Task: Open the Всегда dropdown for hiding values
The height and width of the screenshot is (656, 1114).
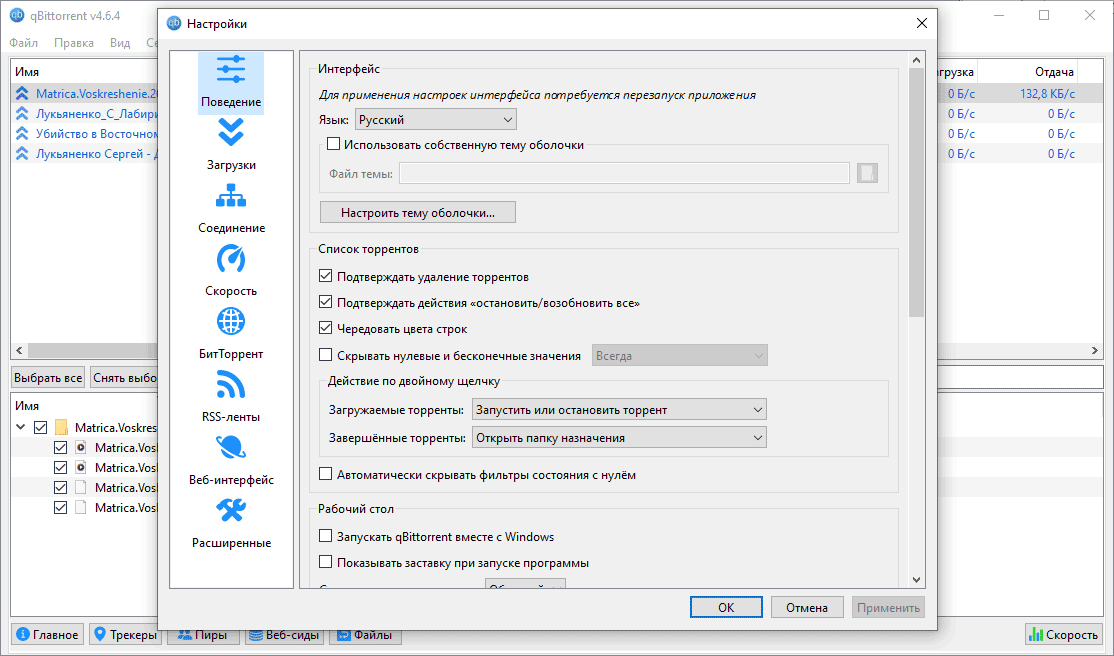Action: tap(680, 355)
